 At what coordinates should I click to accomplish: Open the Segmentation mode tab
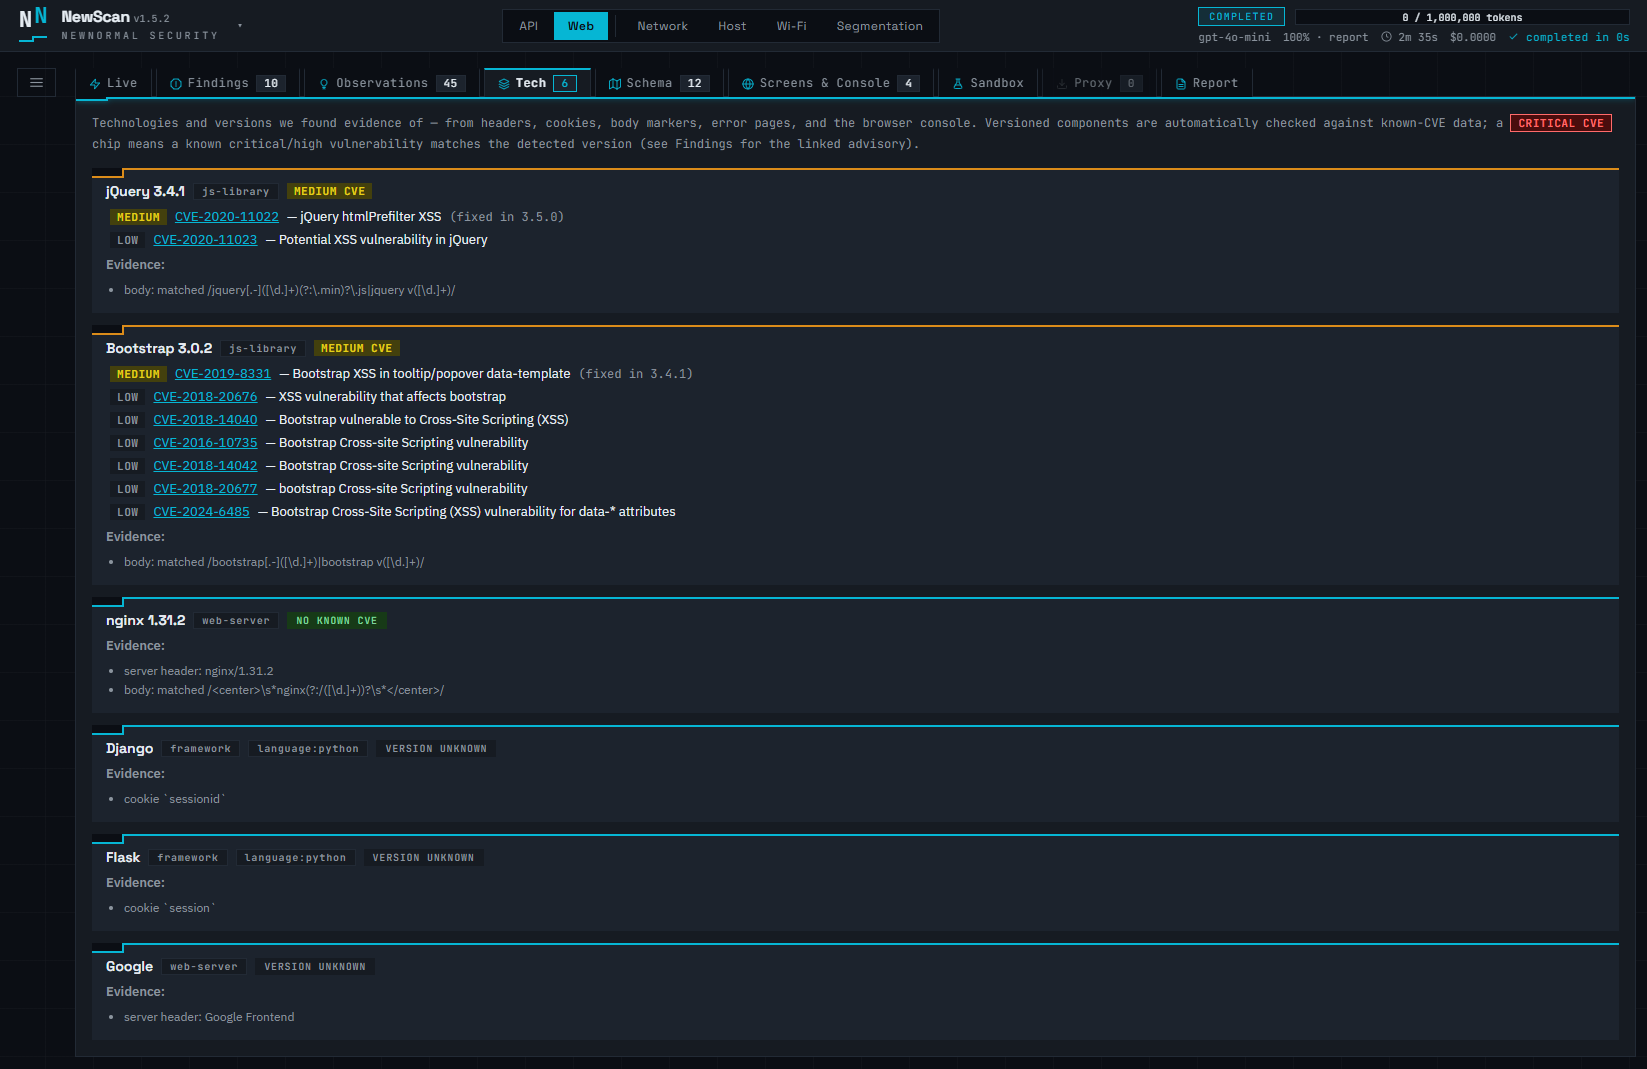tap(880, 26)
